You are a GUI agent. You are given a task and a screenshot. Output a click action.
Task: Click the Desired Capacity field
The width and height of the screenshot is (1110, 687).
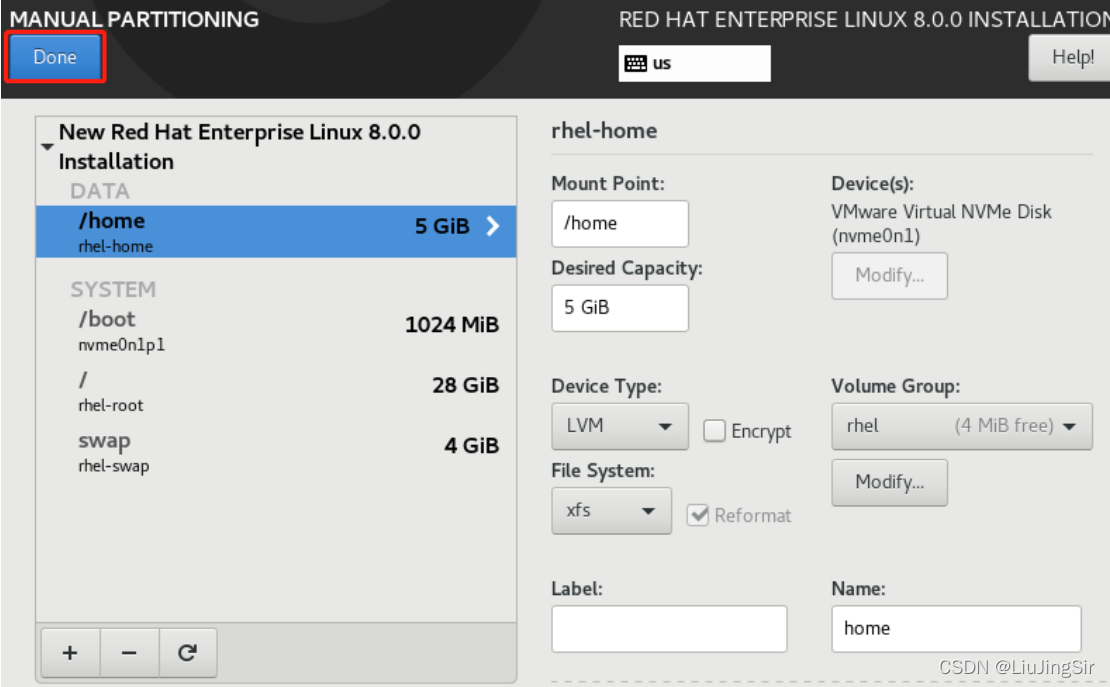click(619, 308)
